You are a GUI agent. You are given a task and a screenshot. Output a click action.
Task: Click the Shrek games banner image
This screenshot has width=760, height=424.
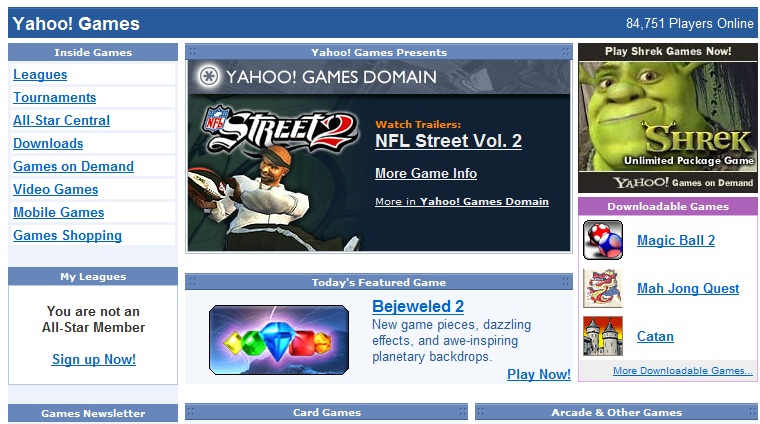[667, 118]
